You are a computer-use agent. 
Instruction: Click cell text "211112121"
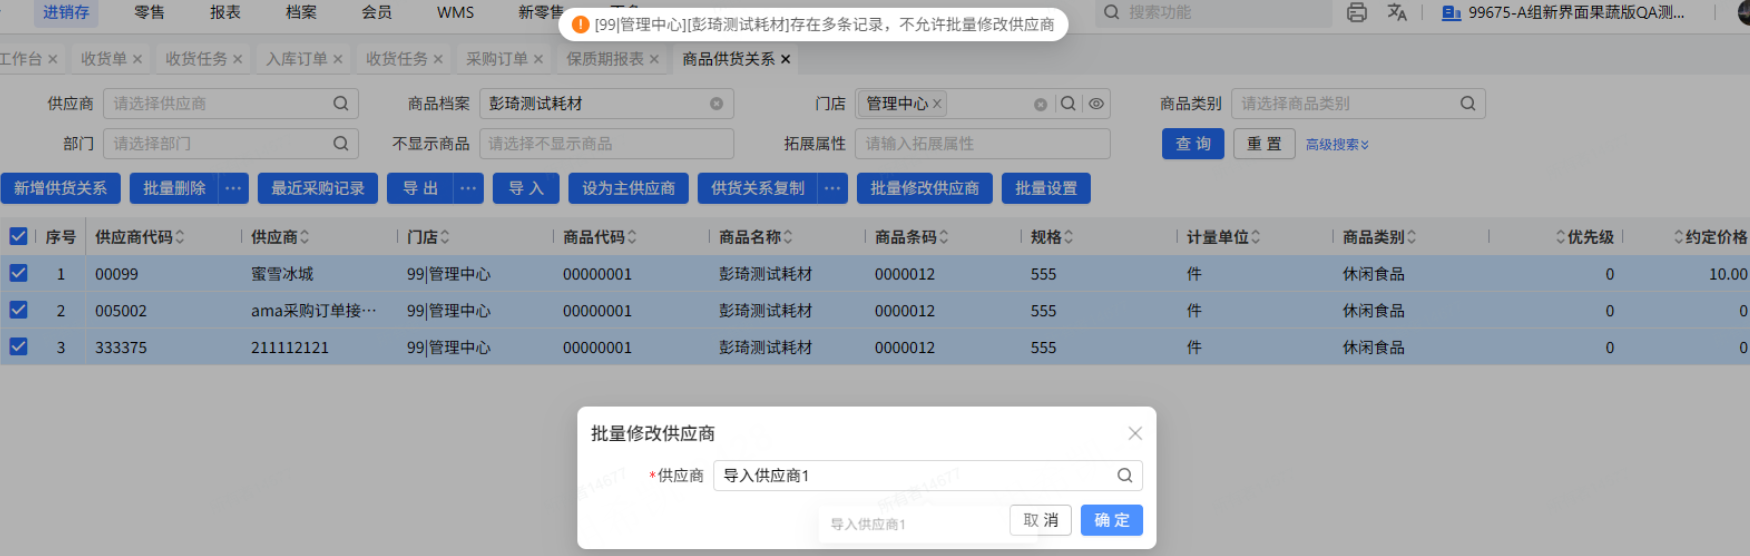click(290, 348)
